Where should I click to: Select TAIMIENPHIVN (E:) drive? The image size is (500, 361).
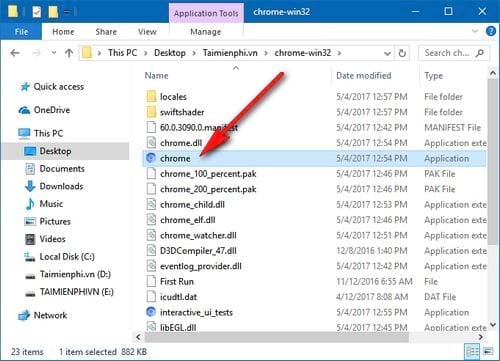click(77, 292)
